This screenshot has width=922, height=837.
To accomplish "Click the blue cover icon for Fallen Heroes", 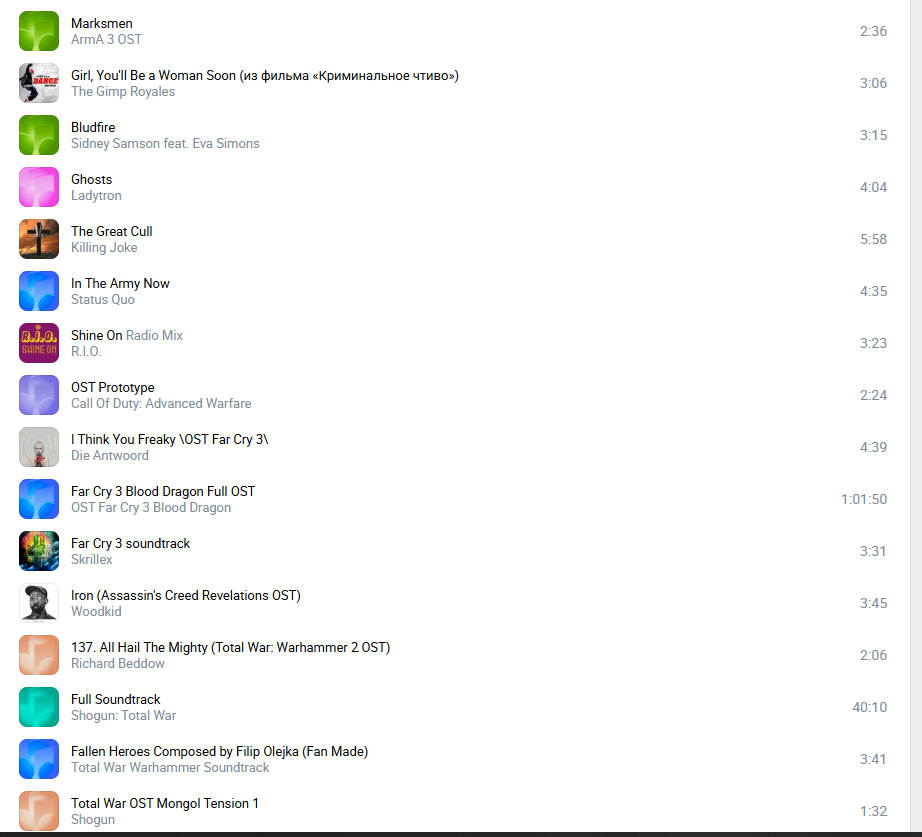I will 39,759.
